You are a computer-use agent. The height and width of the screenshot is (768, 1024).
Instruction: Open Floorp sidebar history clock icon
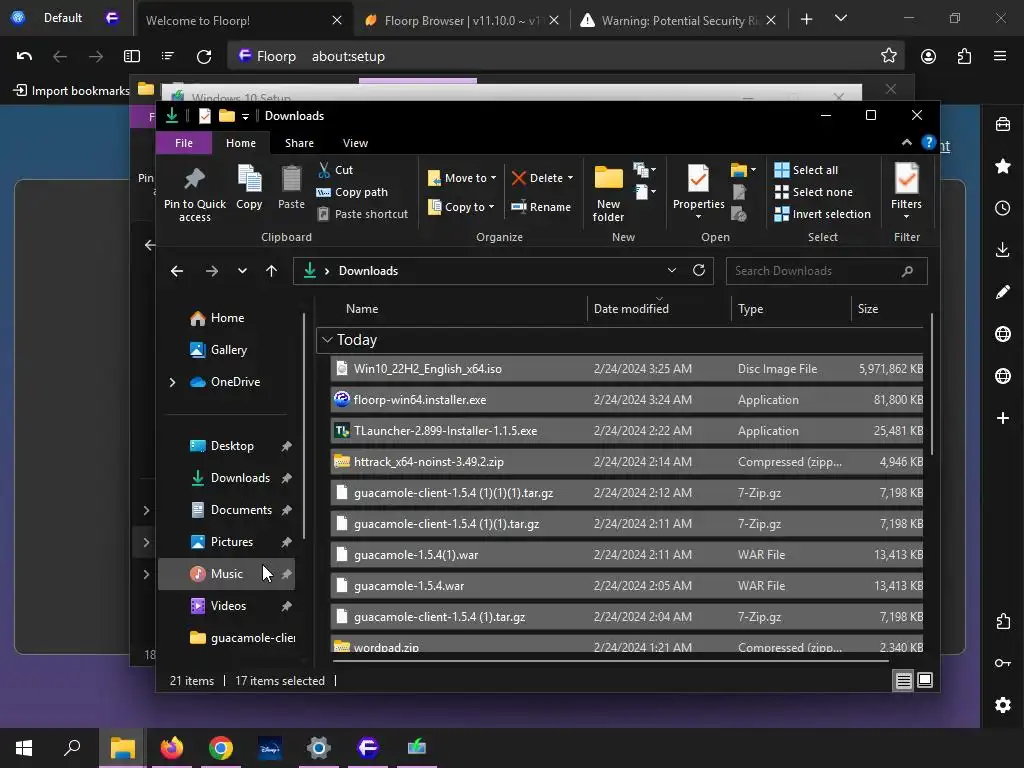(x=1002, y=208)
